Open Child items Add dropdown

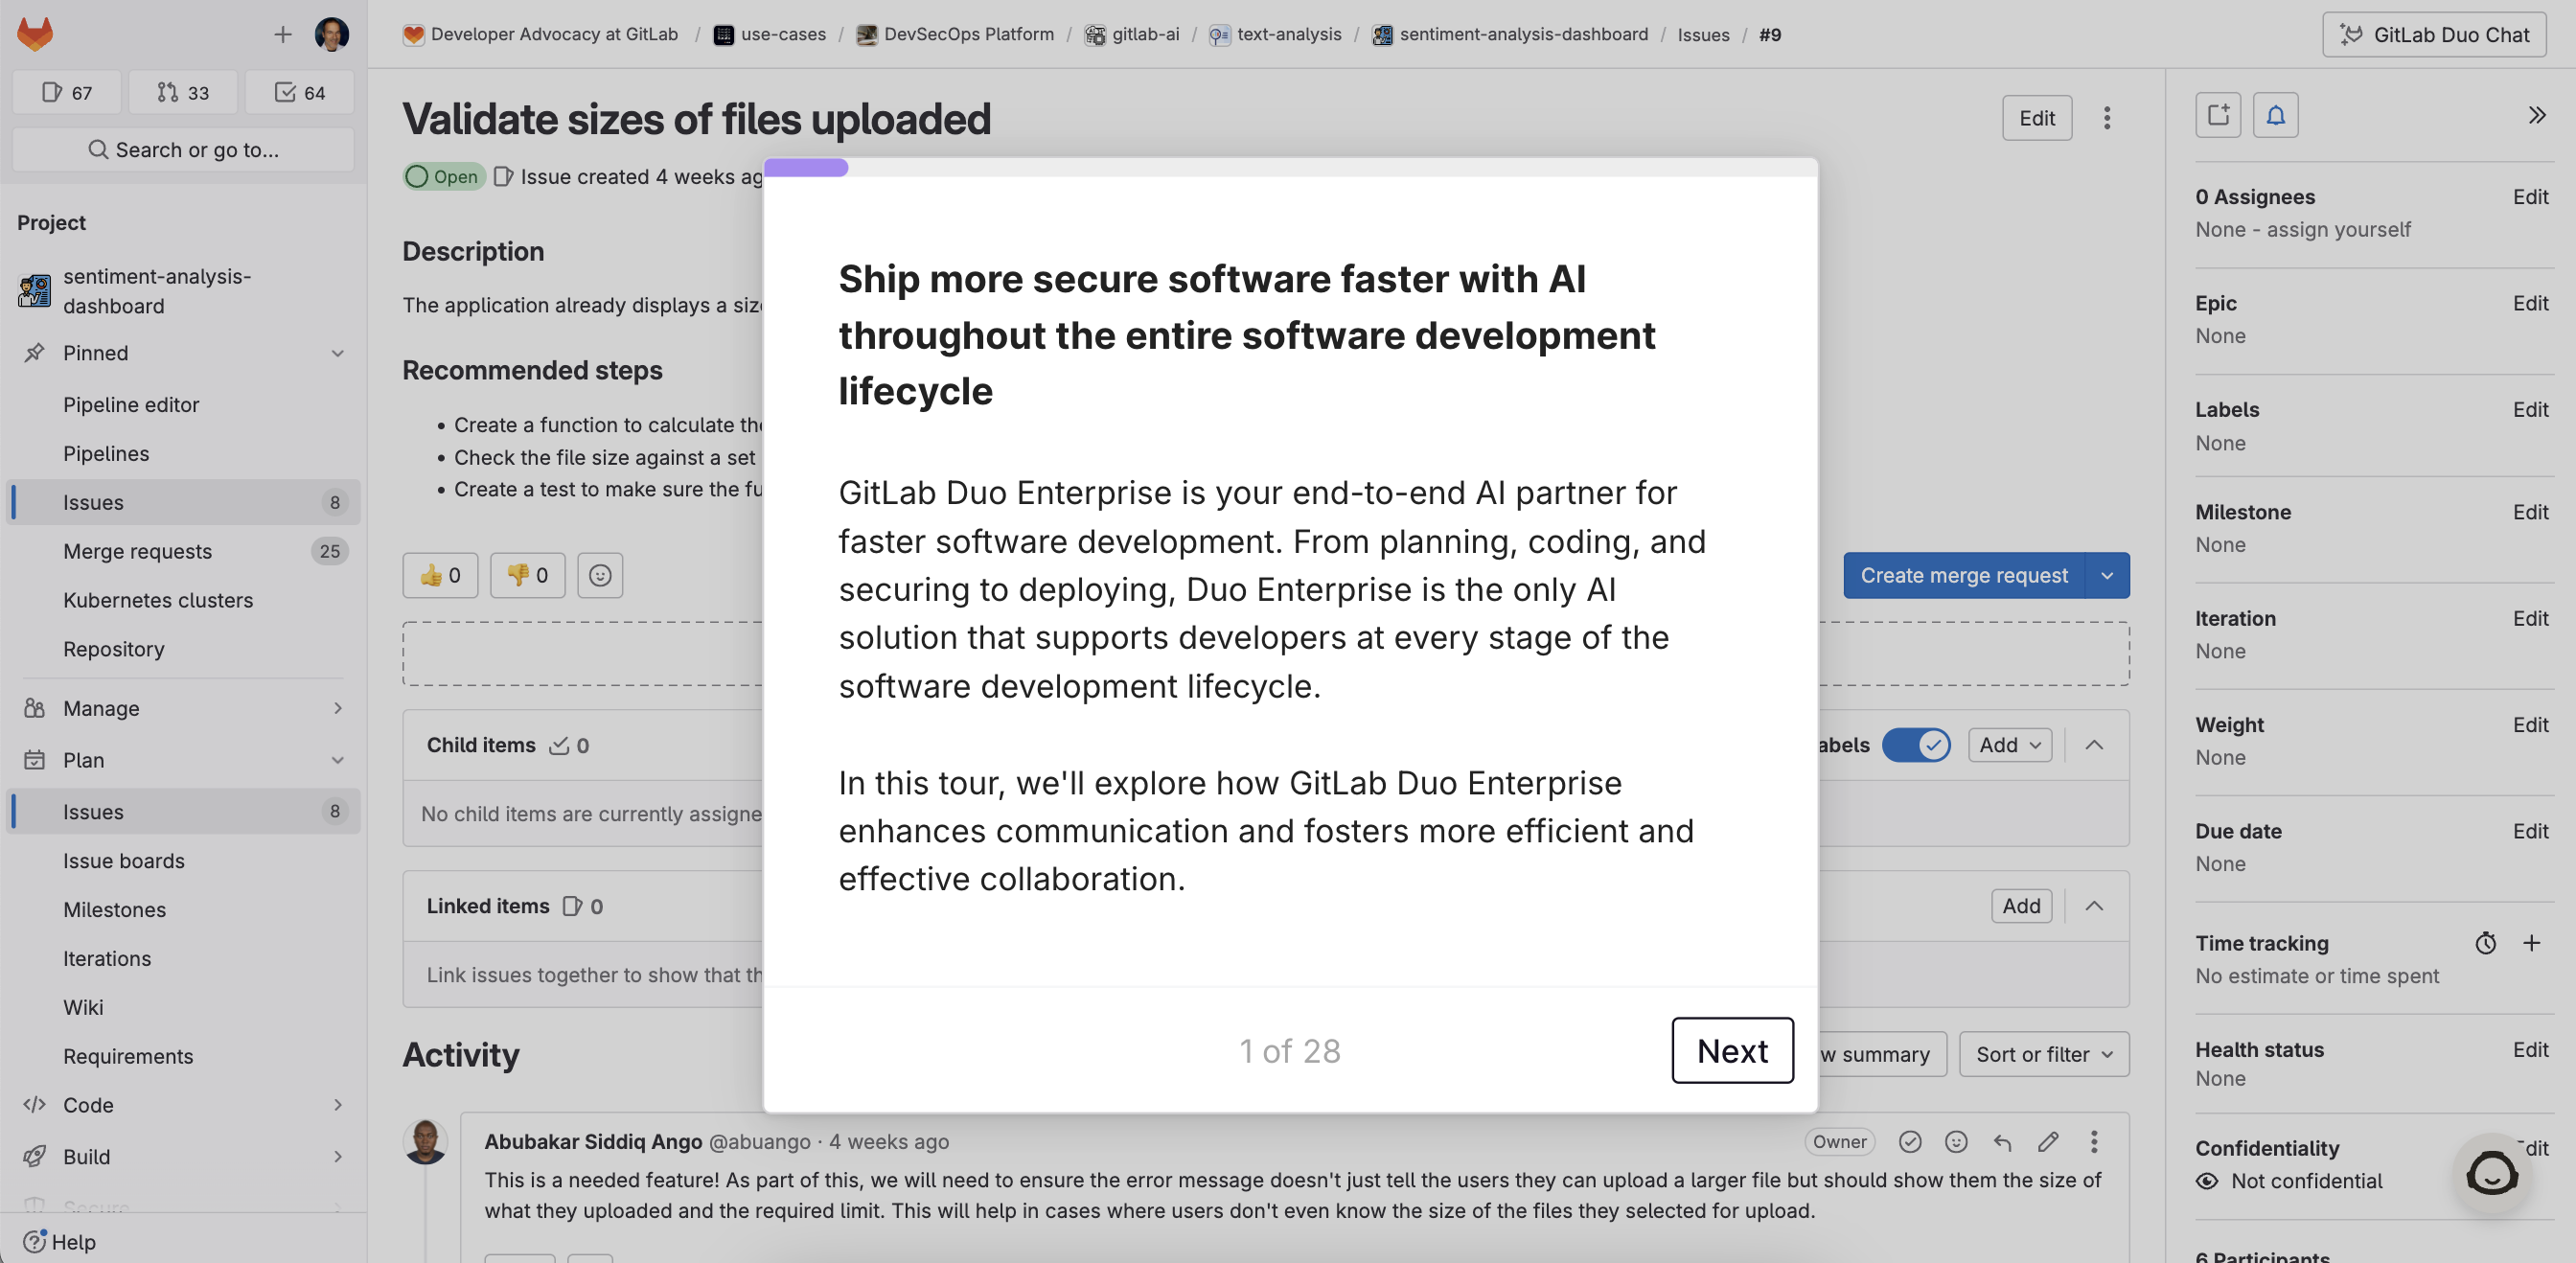[x=2009, y=746]
